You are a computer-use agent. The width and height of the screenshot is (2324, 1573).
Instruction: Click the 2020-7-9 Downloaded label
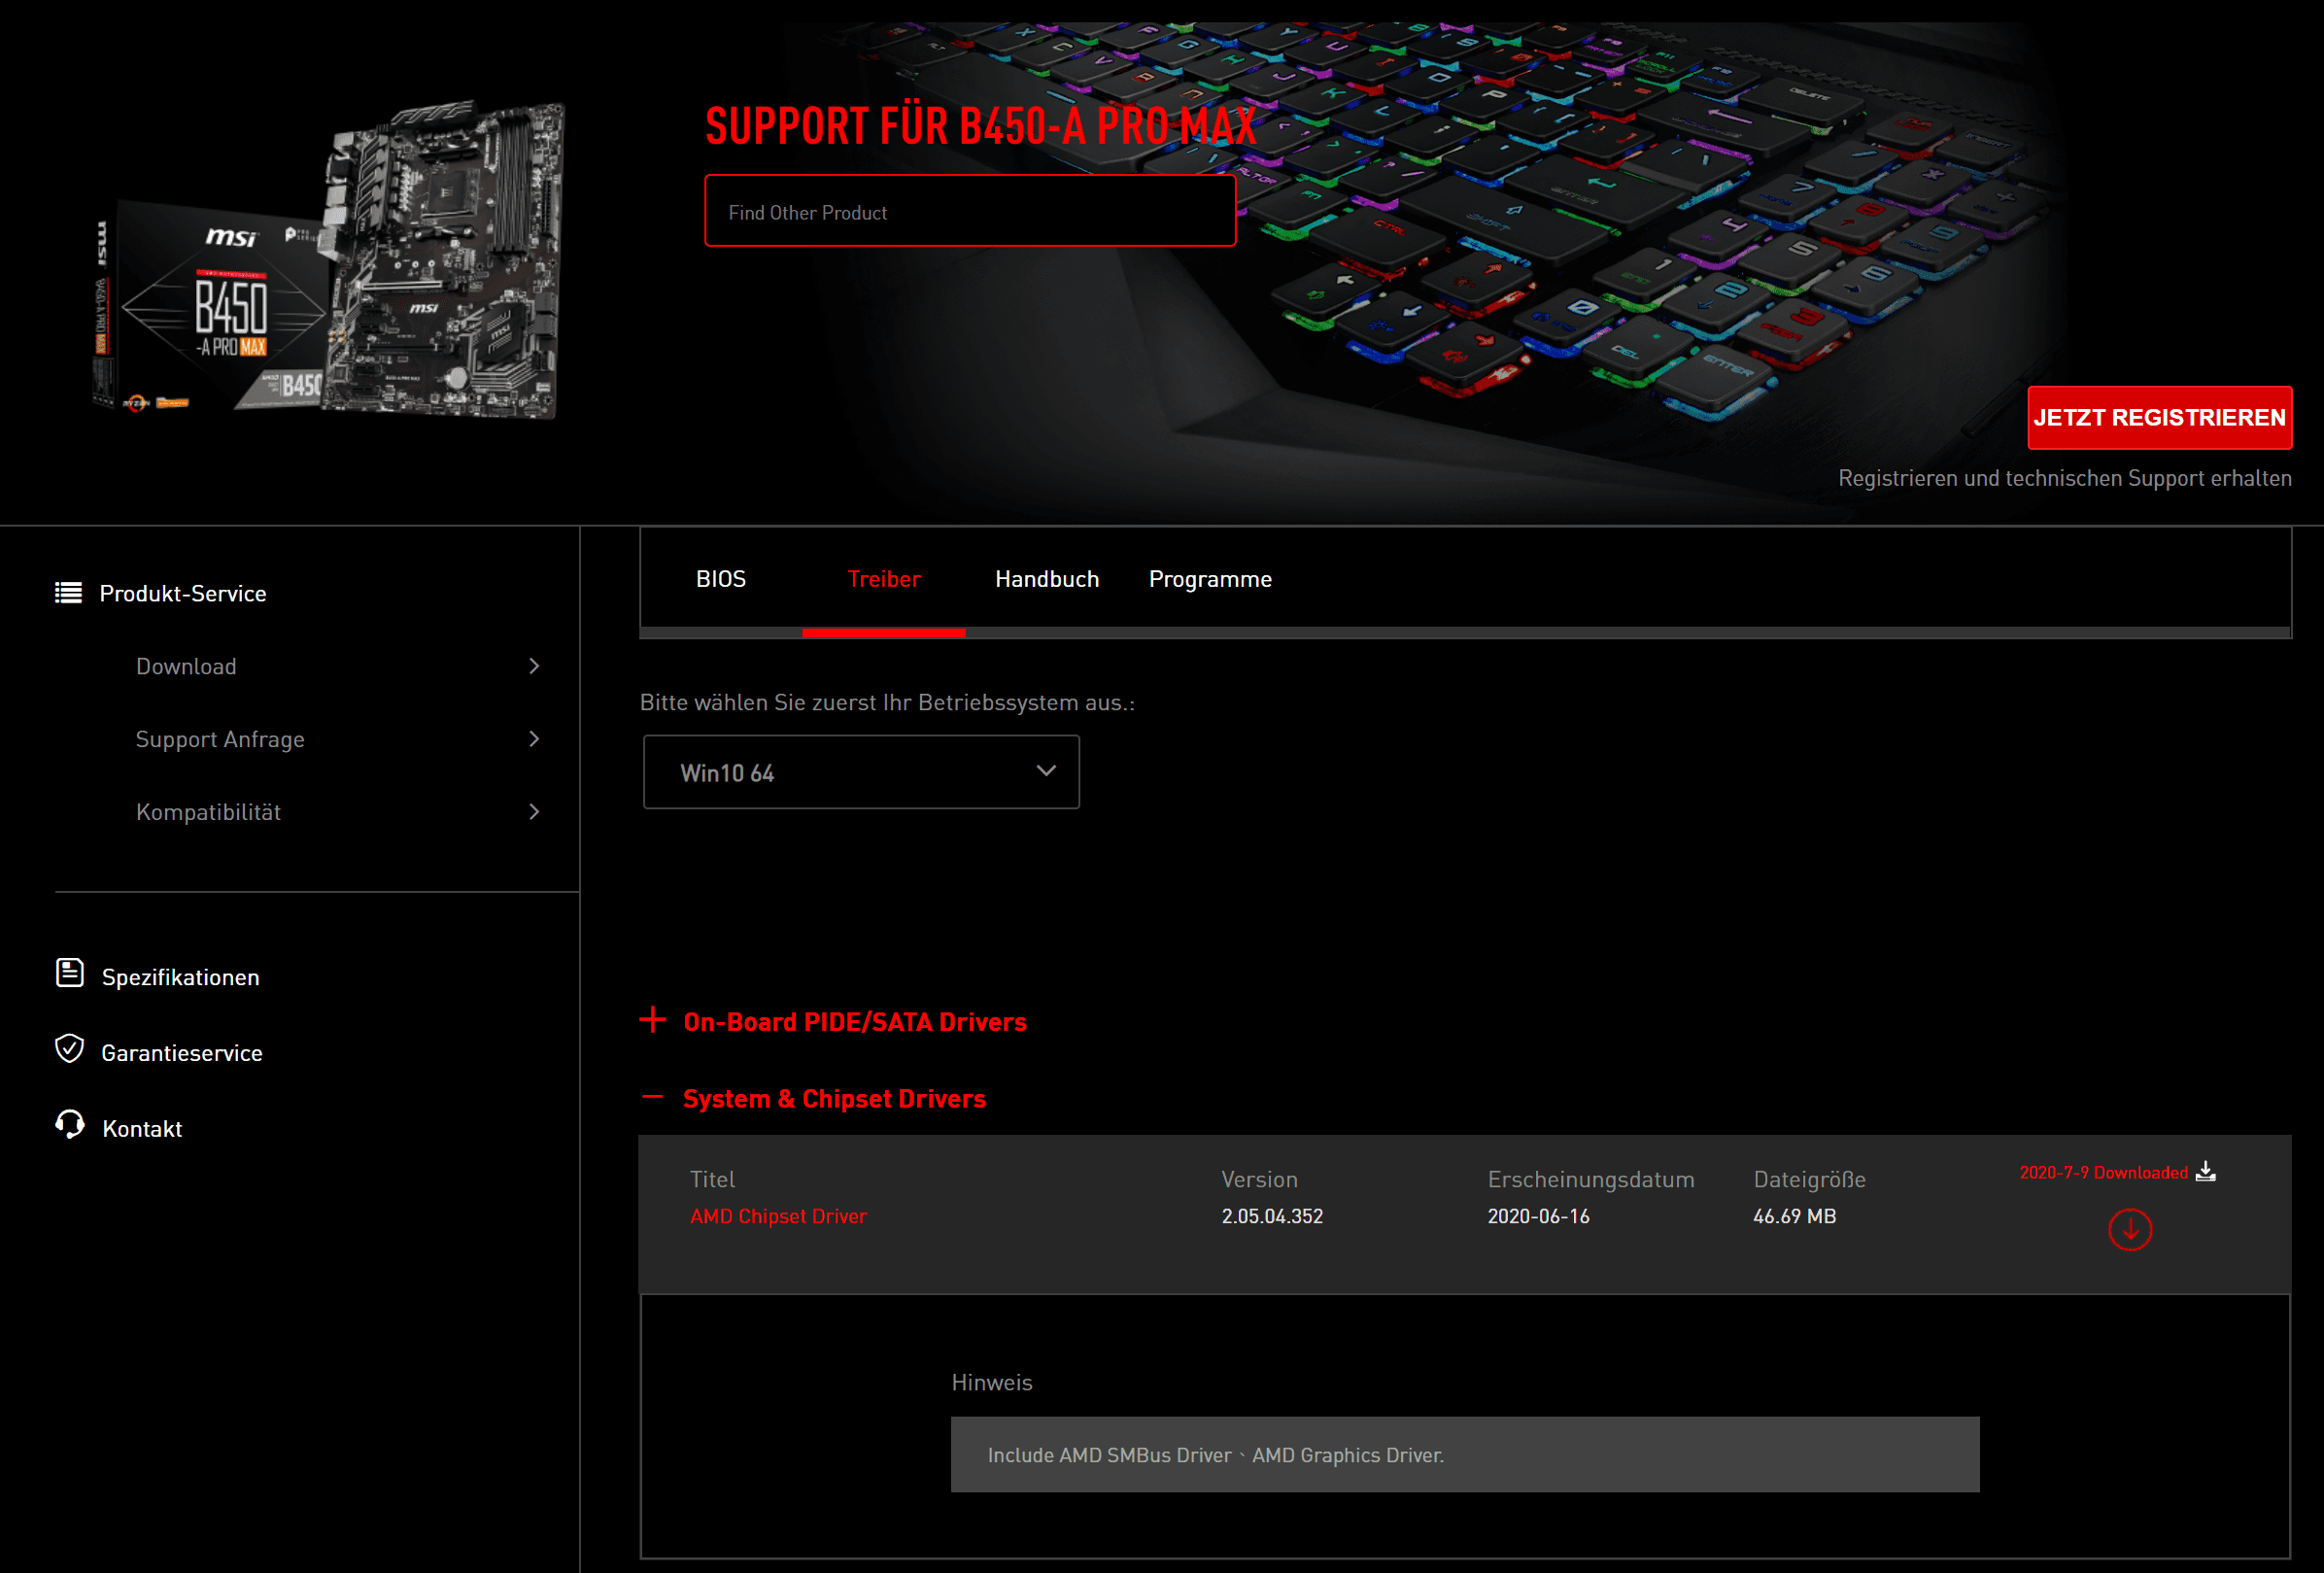pyautogui.click(x=2103, y=1172)
